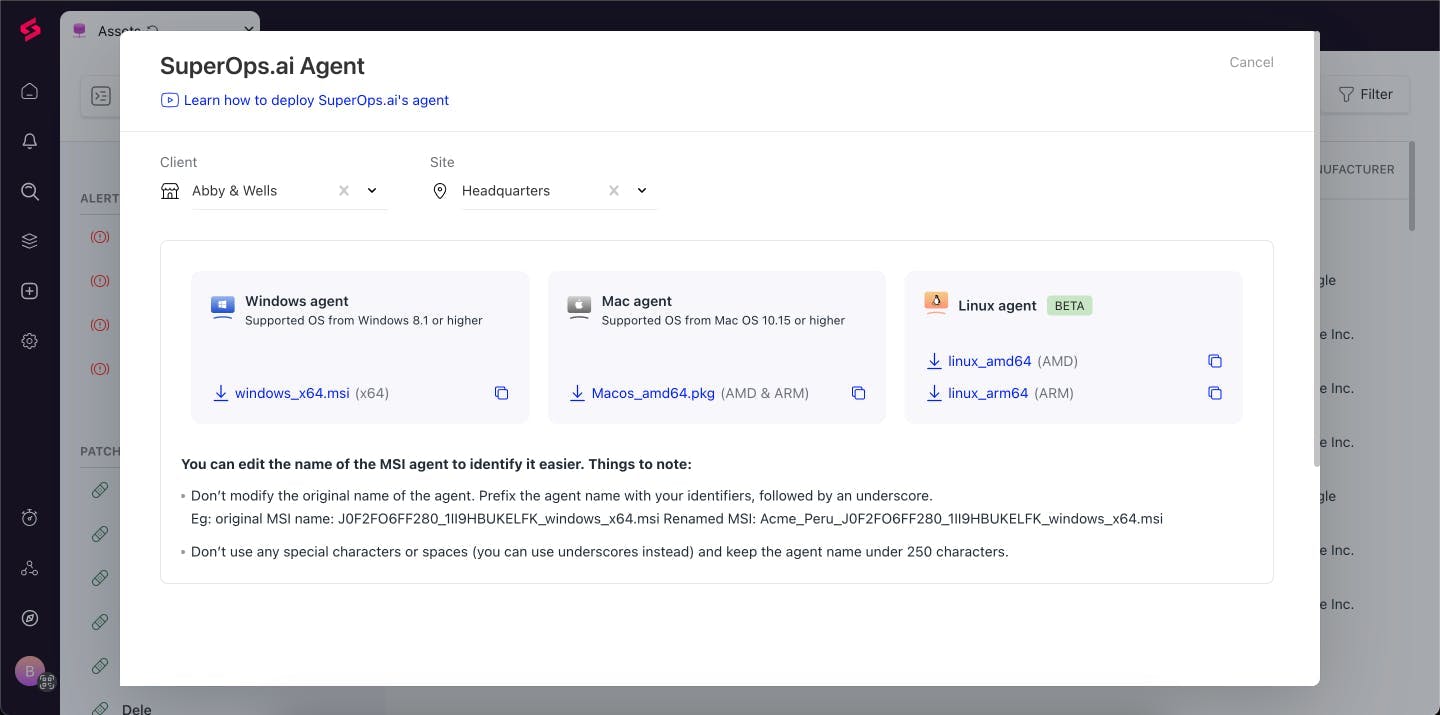Click the network nodes sidebar icon
This screenshot has width=1440, height=715.
point(30,568)
